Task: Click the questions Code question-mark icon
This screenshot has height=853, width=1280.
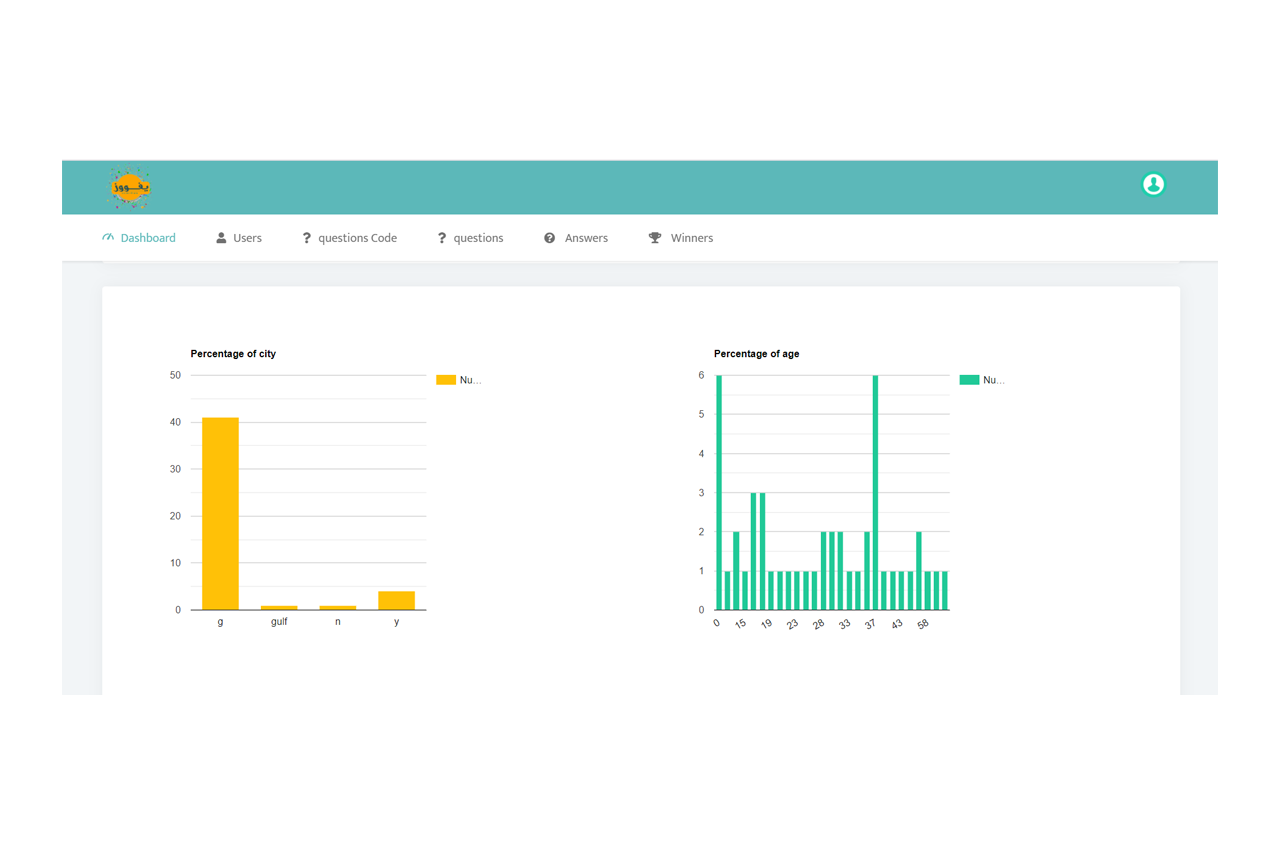Action: pyautogui.click(x=307, y=238)
